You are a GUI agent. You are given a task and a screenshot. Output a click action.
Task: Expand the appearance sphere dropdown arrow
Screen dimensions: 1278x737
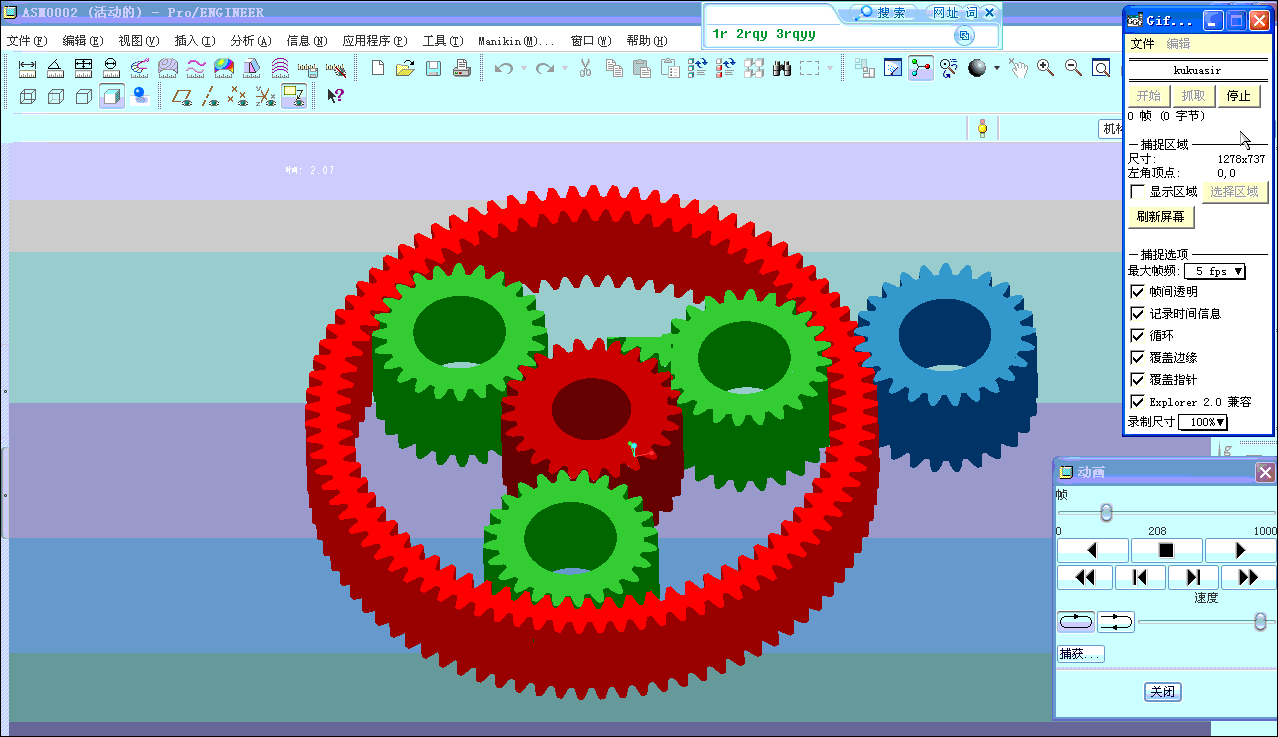point(997,68)
